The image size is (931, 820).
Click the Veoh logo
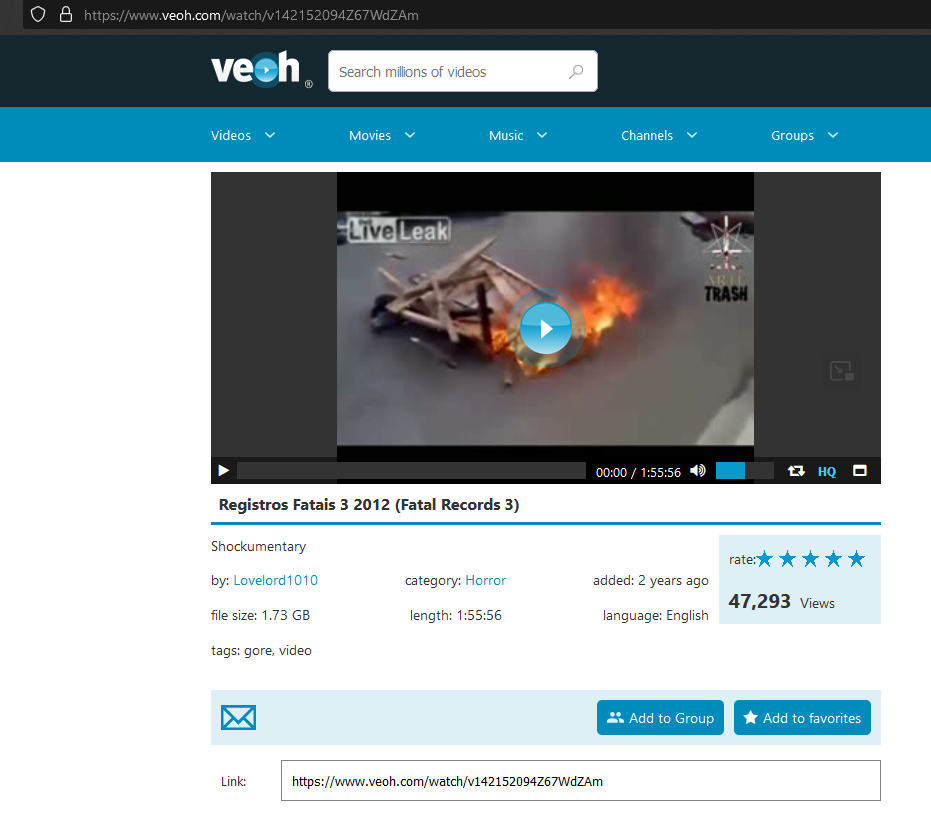click(x=262, y=69)
